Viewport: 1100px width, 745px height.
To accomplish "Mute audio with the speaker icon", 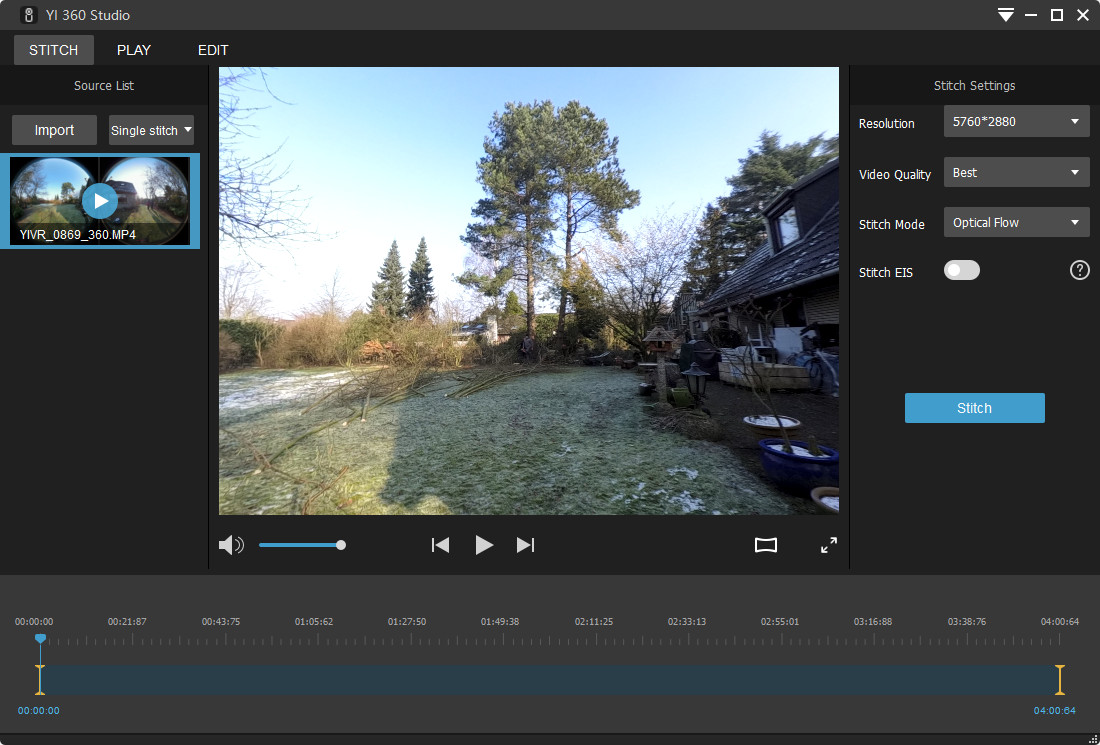I will [x=230, y=545].
